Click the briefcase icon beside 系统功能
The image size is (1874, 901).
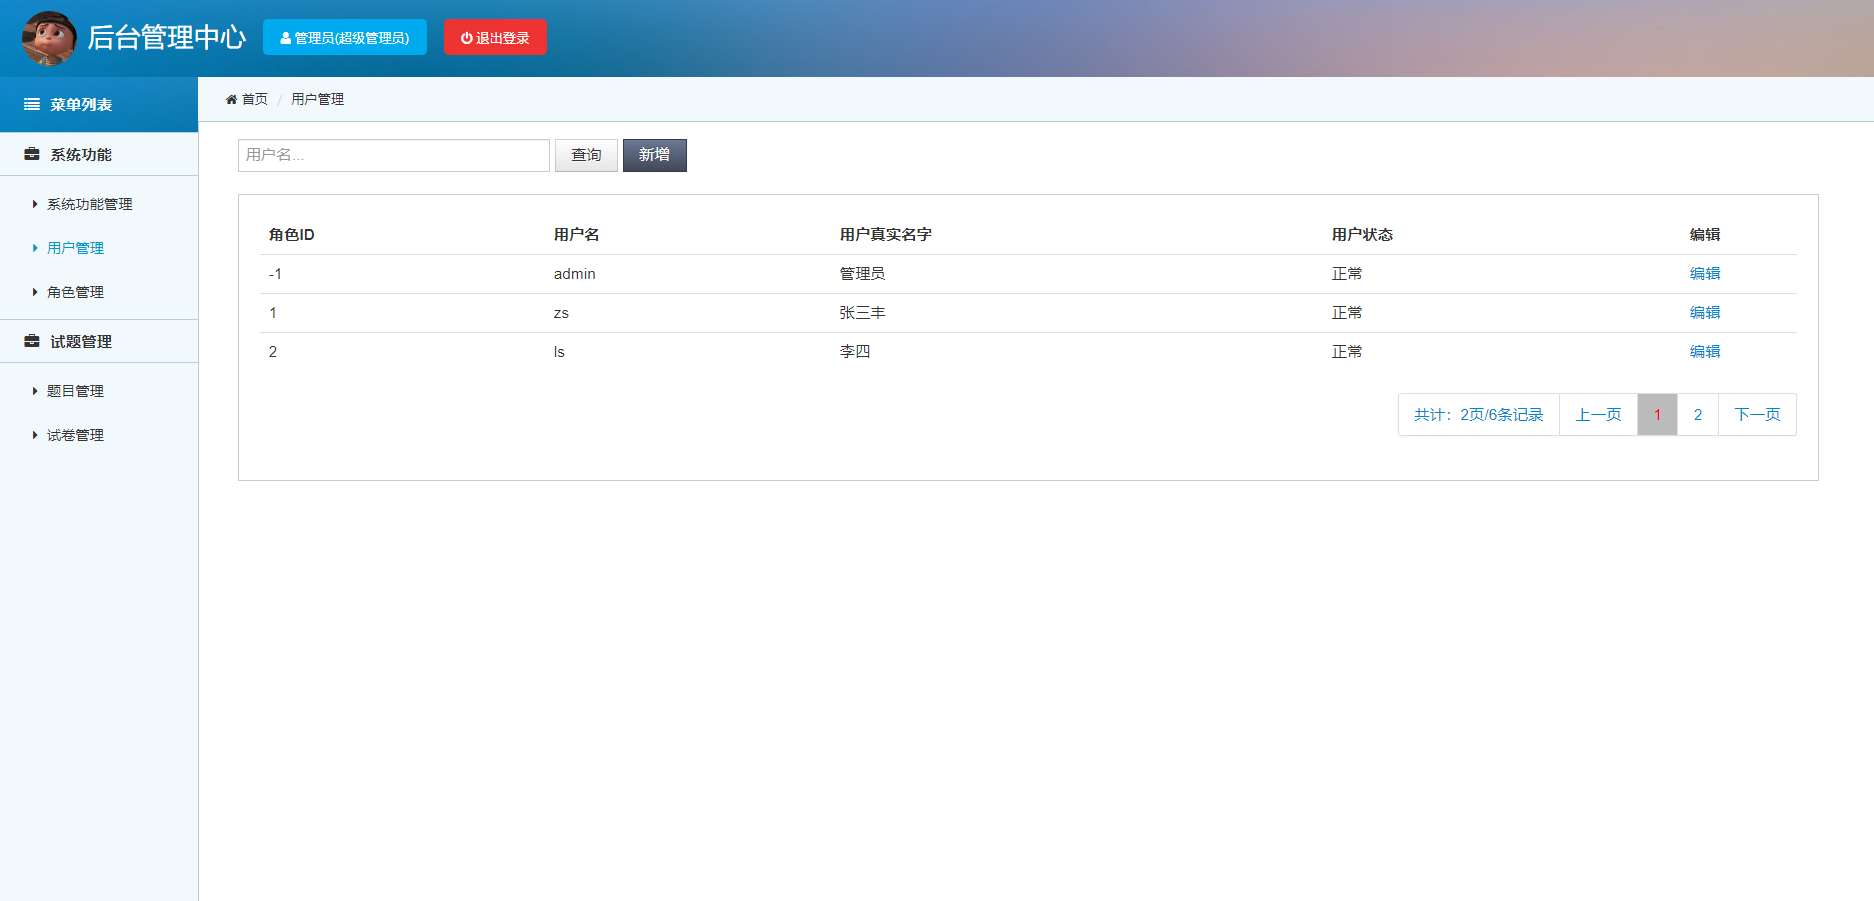point(28,153)
